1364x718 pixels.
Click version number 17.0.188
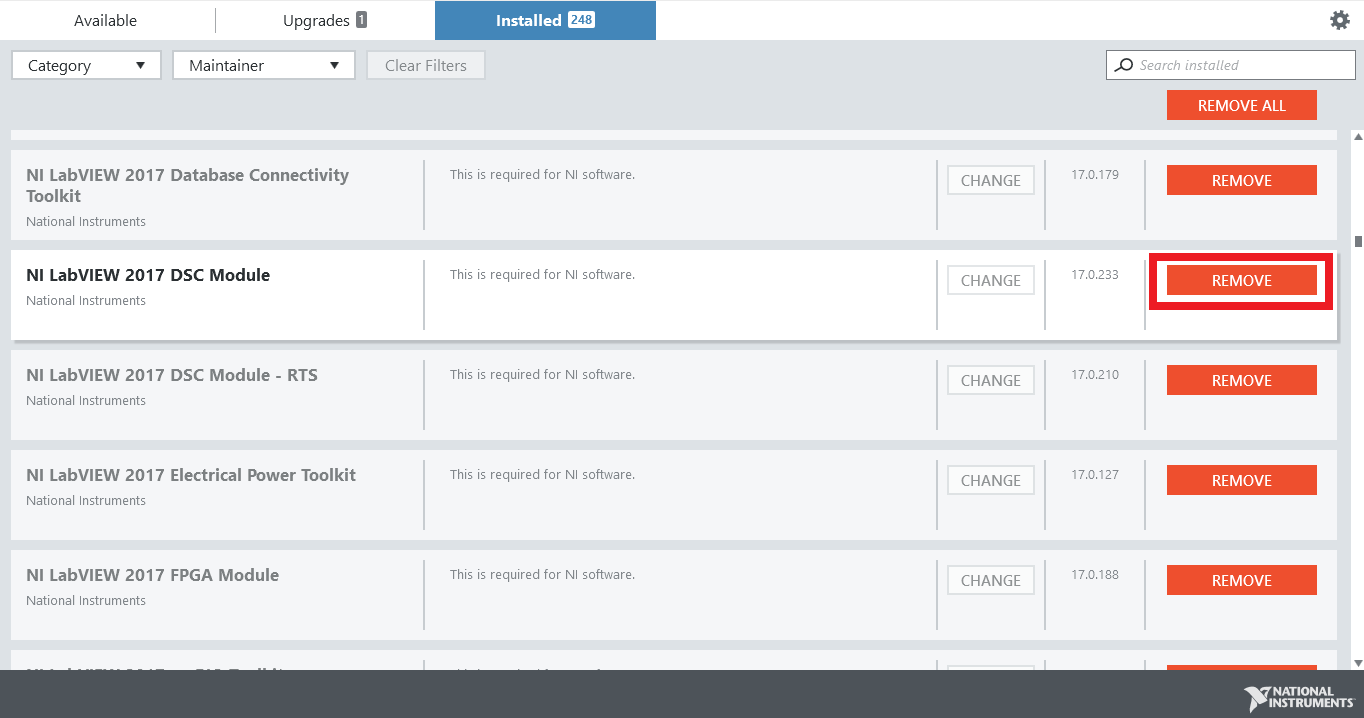(x=1095, y=574)
